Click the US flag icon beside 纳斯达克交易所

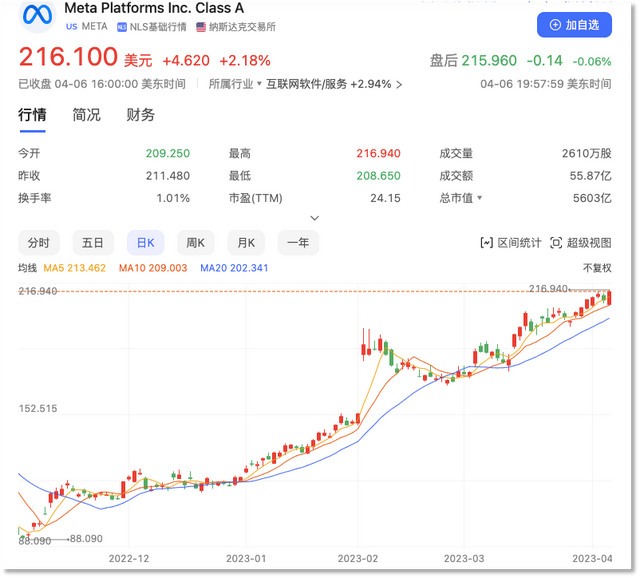tap(201, 27)
